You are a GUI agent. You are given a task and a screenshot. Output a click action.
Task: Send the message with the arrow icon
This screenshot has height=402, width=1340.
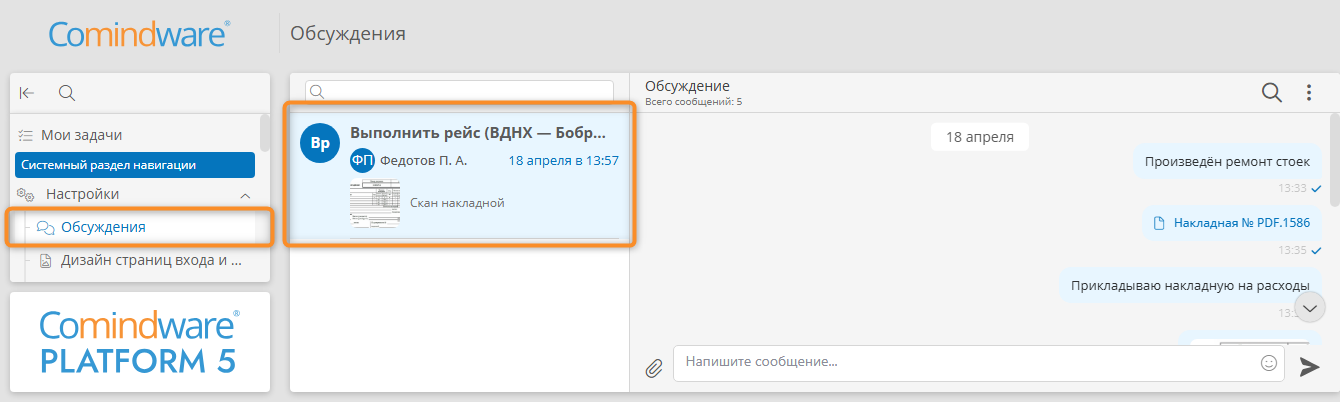point(1309,367)
